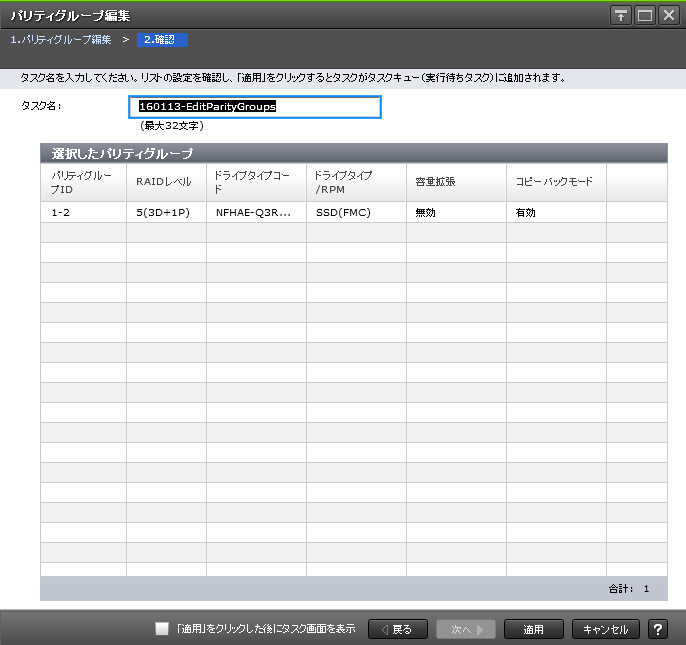The image size is (686, 645).
Task: Click the RAIDレベル column header
Action: [165, 182]
